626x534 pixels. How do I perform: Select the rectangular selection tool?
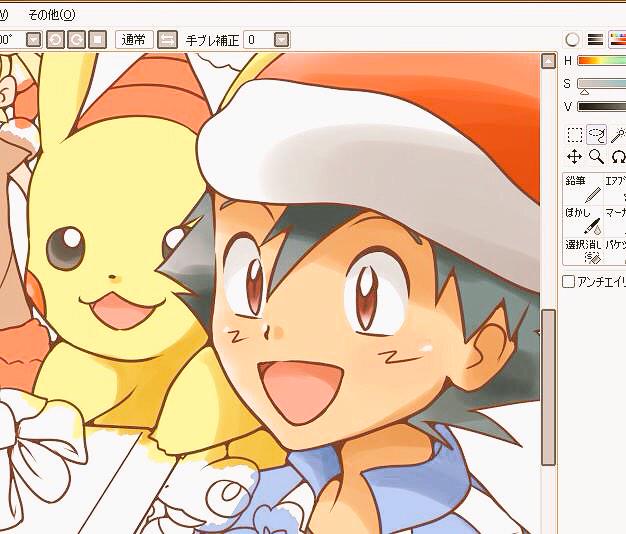pos(575,134)
